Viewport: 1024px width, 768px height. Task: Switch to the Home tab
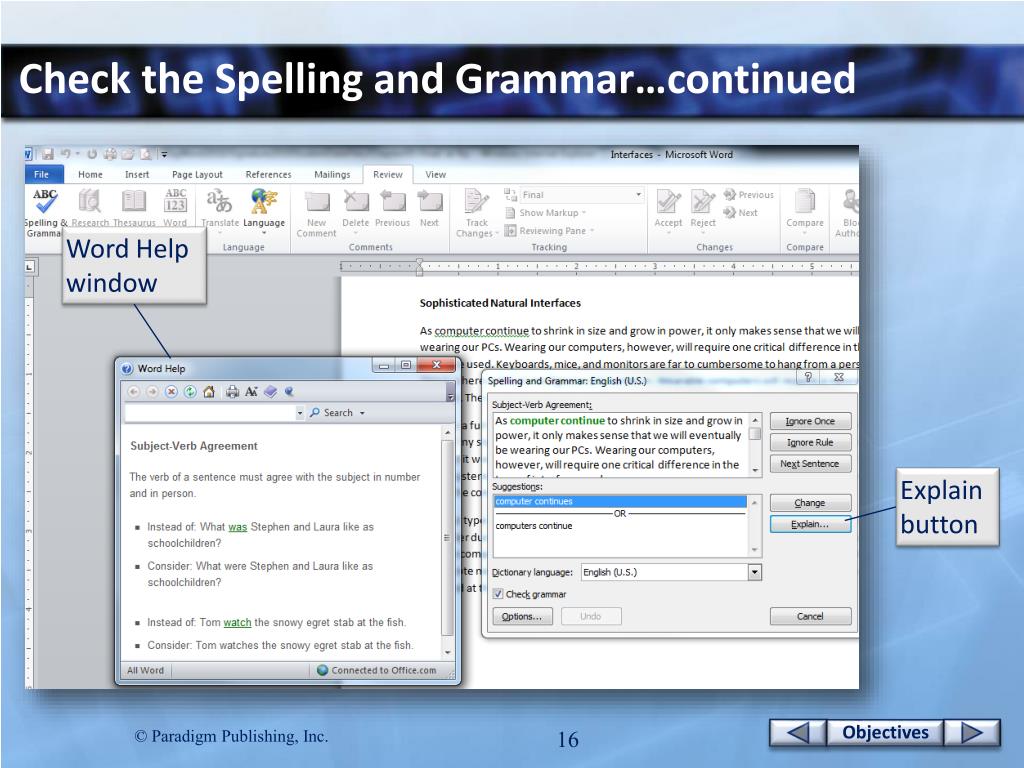point(90,174)
